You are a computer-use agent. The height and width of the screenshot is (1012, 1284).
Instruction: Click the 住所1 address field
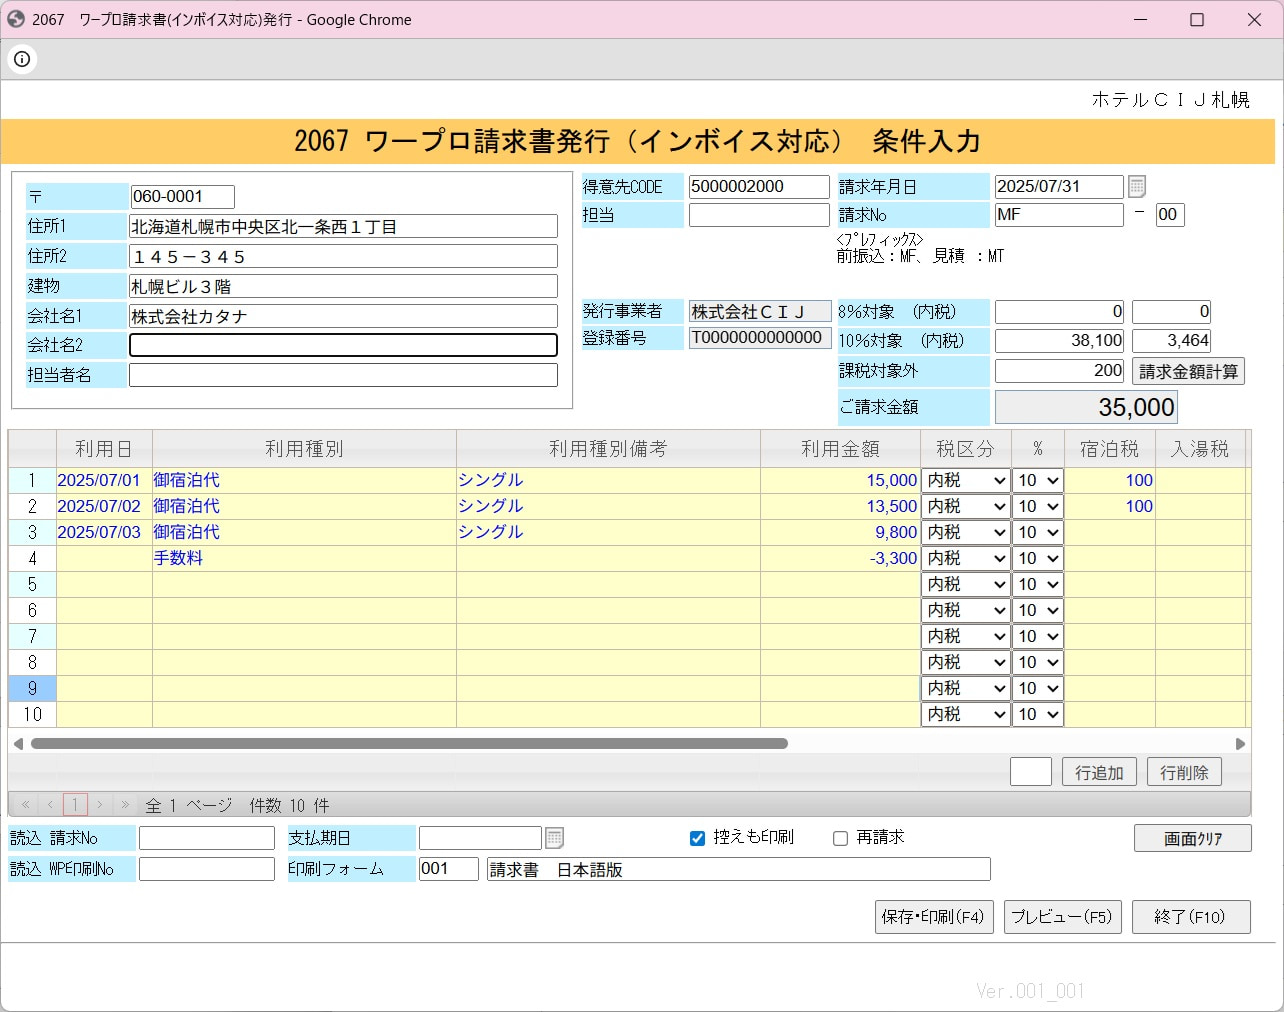[x=343, y=227]
